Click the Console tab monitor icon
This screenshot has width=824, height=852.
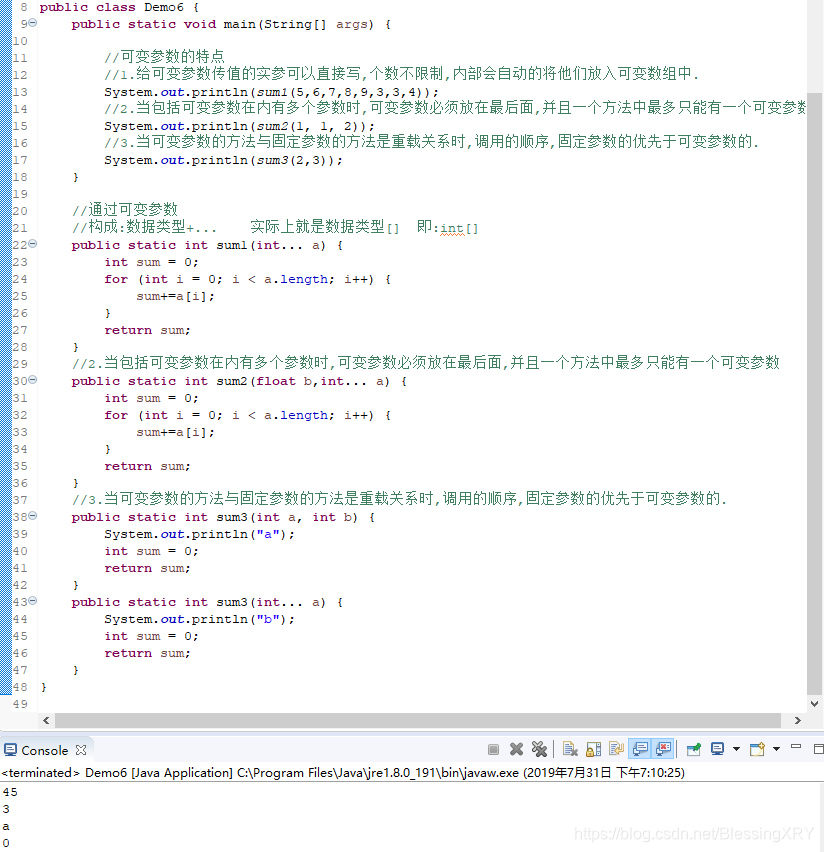[10, 750]
